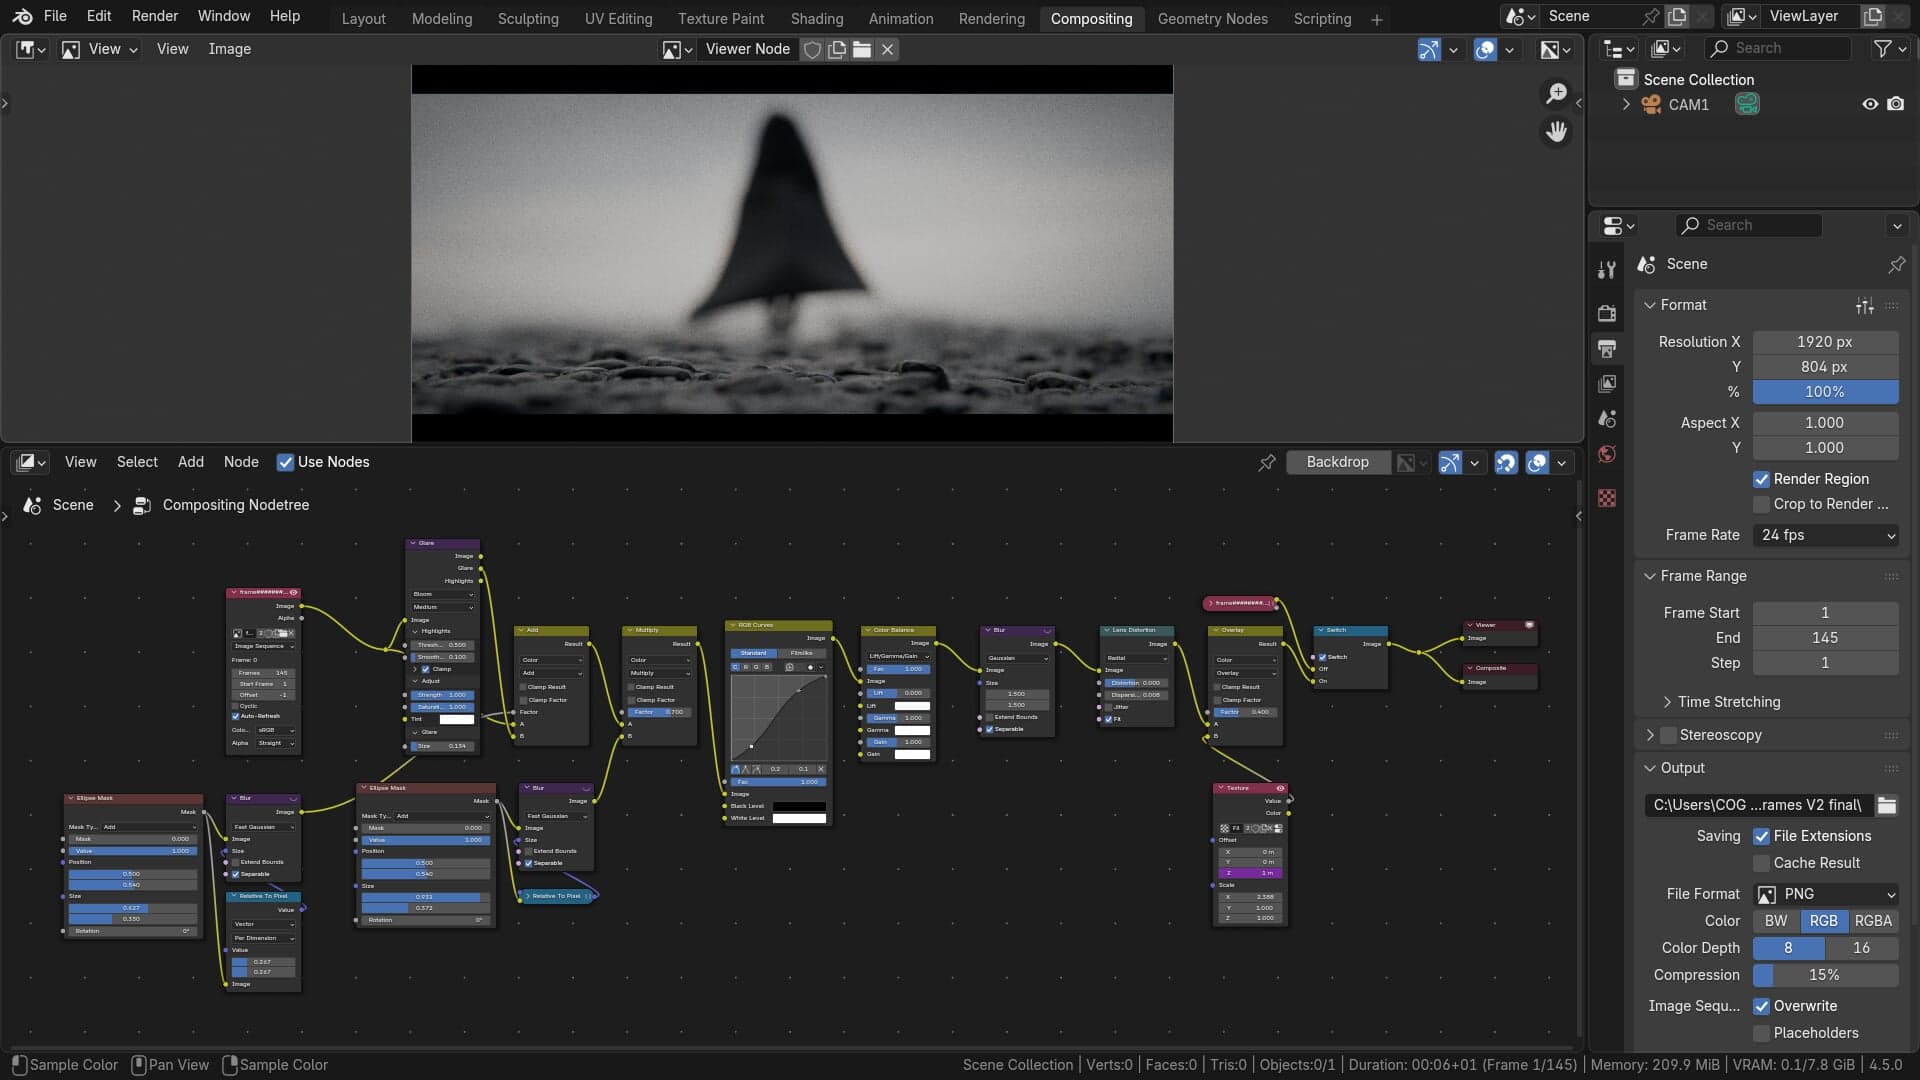Open the Frame Rate 24 fps dropdown

[x=1826, y=535]
